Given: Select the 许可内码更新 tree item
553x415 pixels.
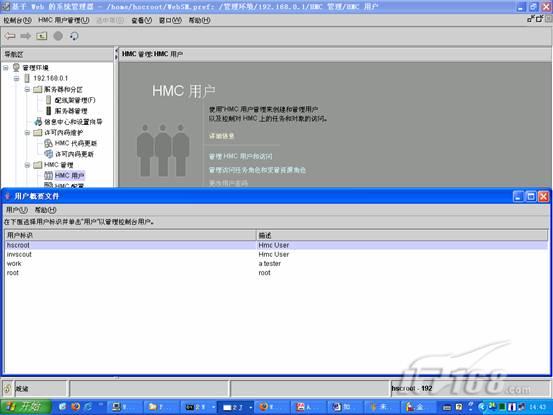Looking at the screenshot, I should [x=74, y=154].
